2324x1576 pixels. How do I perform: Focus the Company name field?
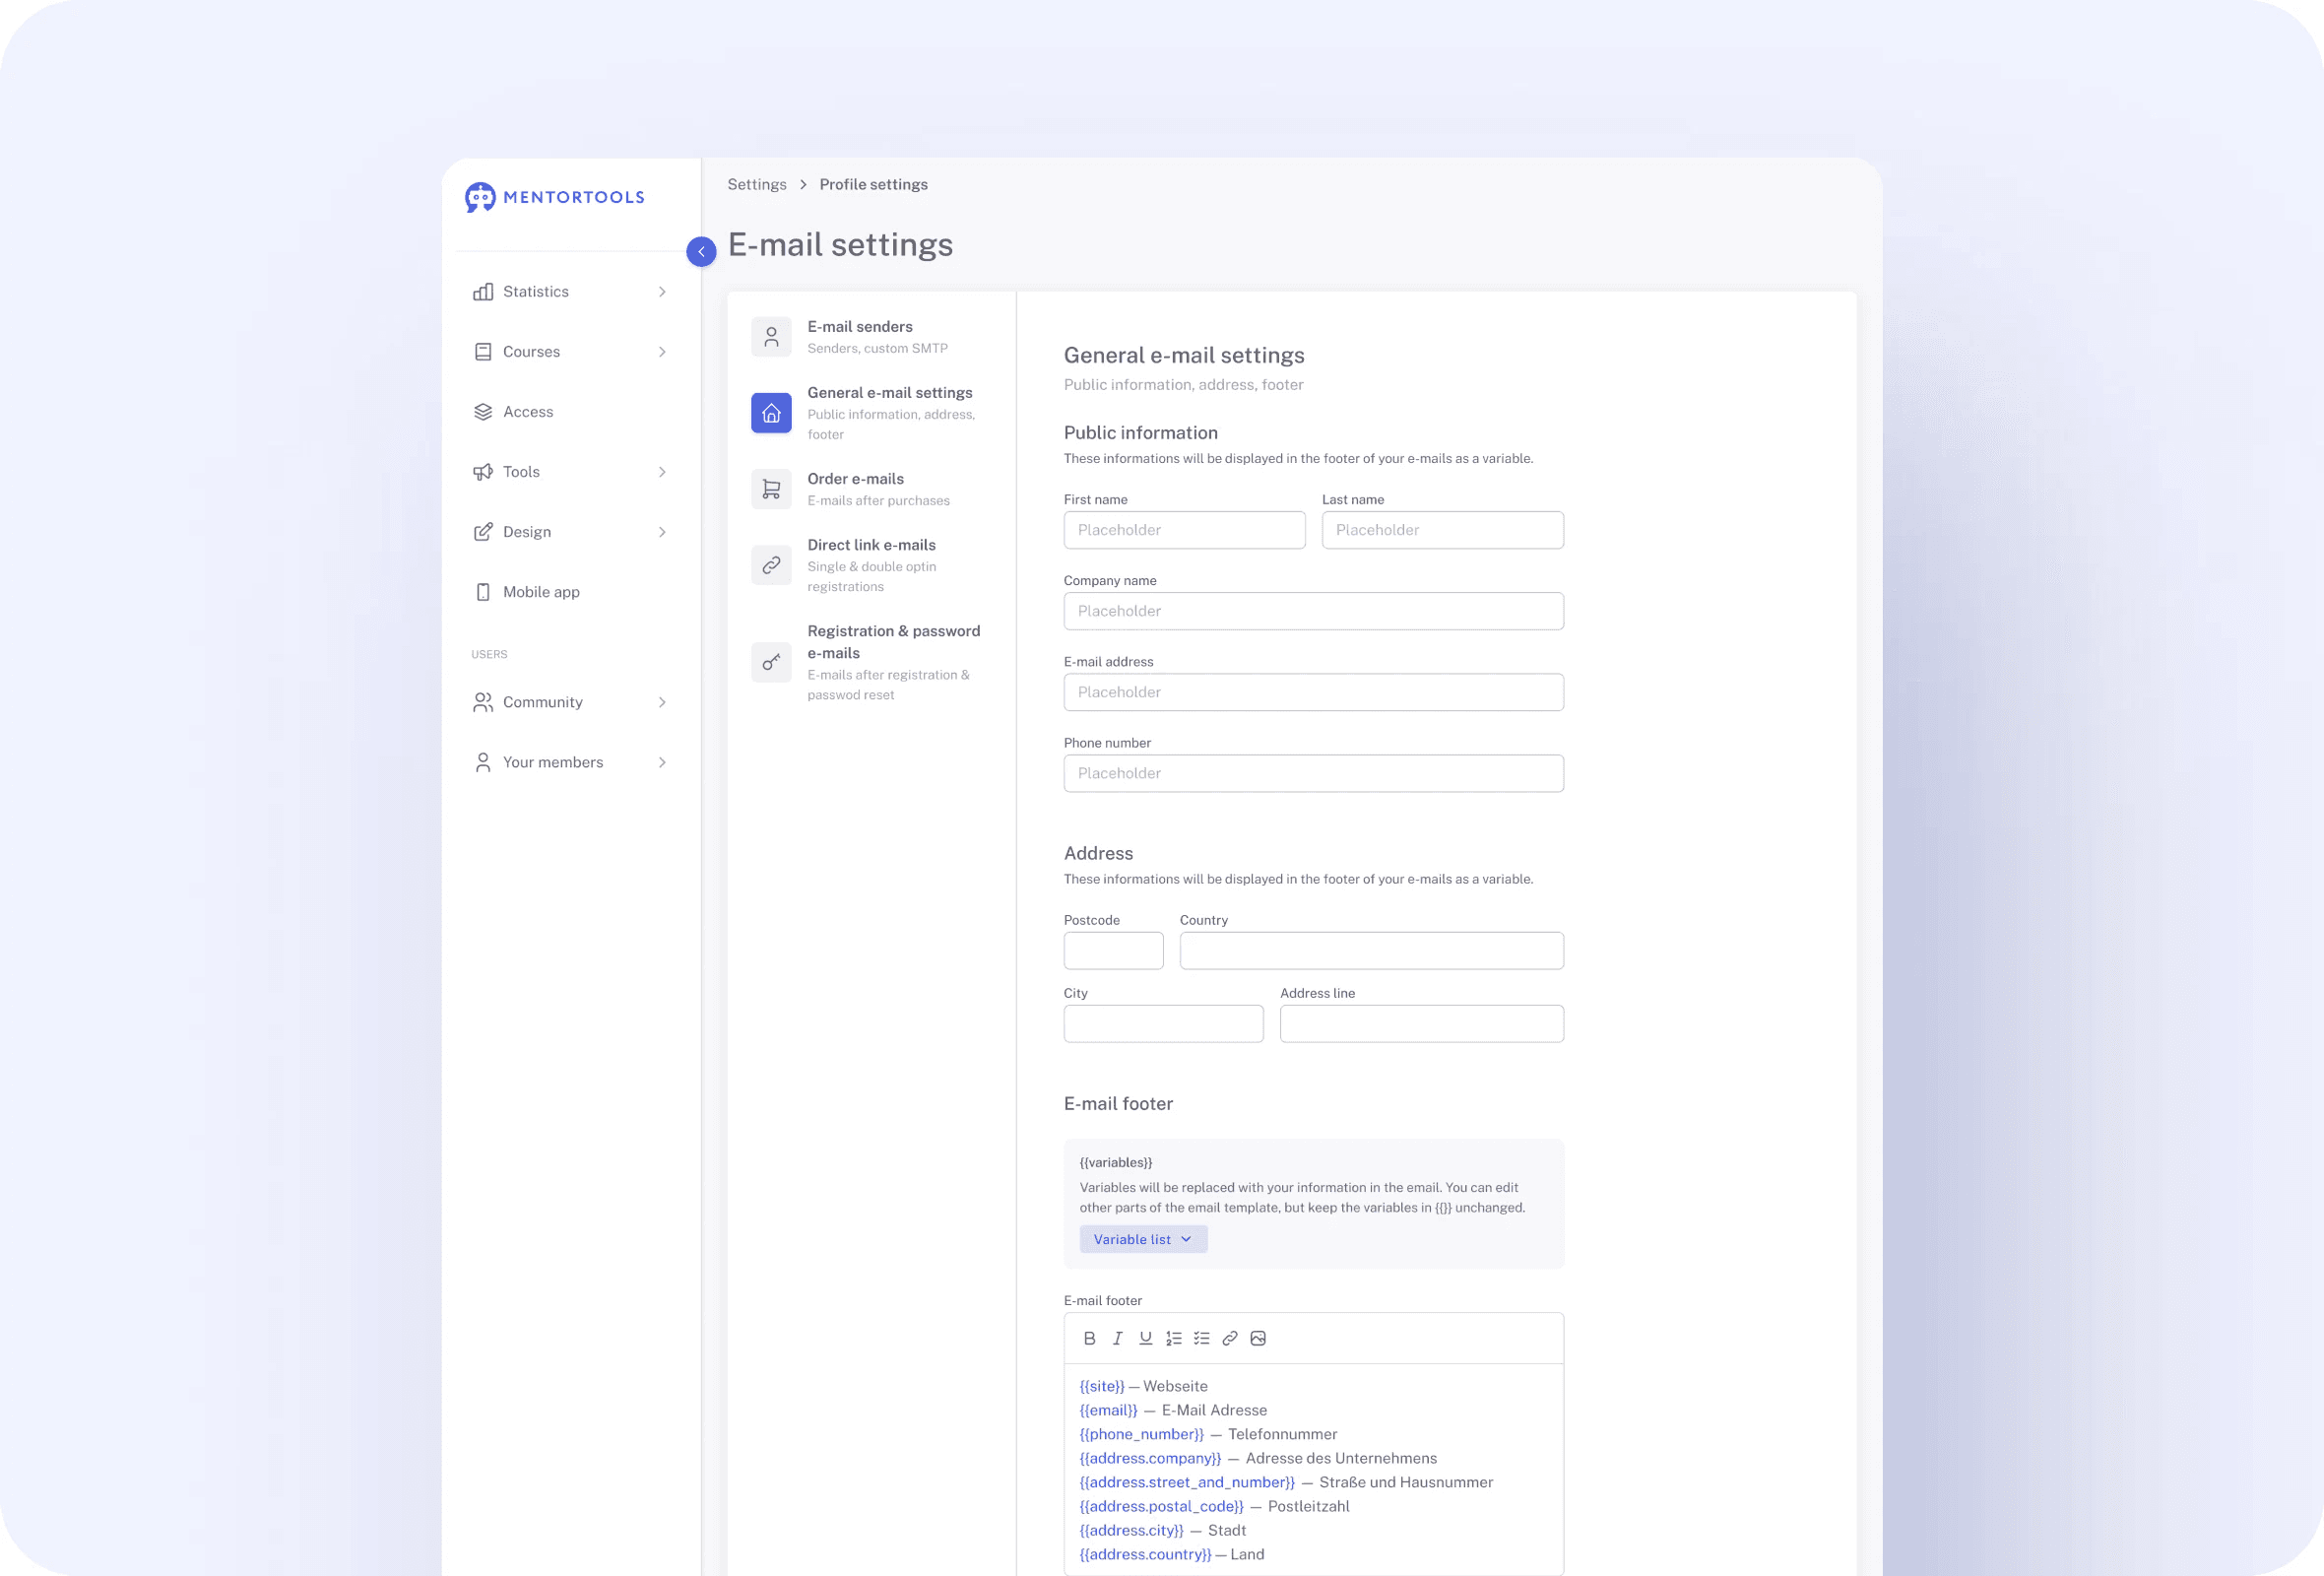1313,611
